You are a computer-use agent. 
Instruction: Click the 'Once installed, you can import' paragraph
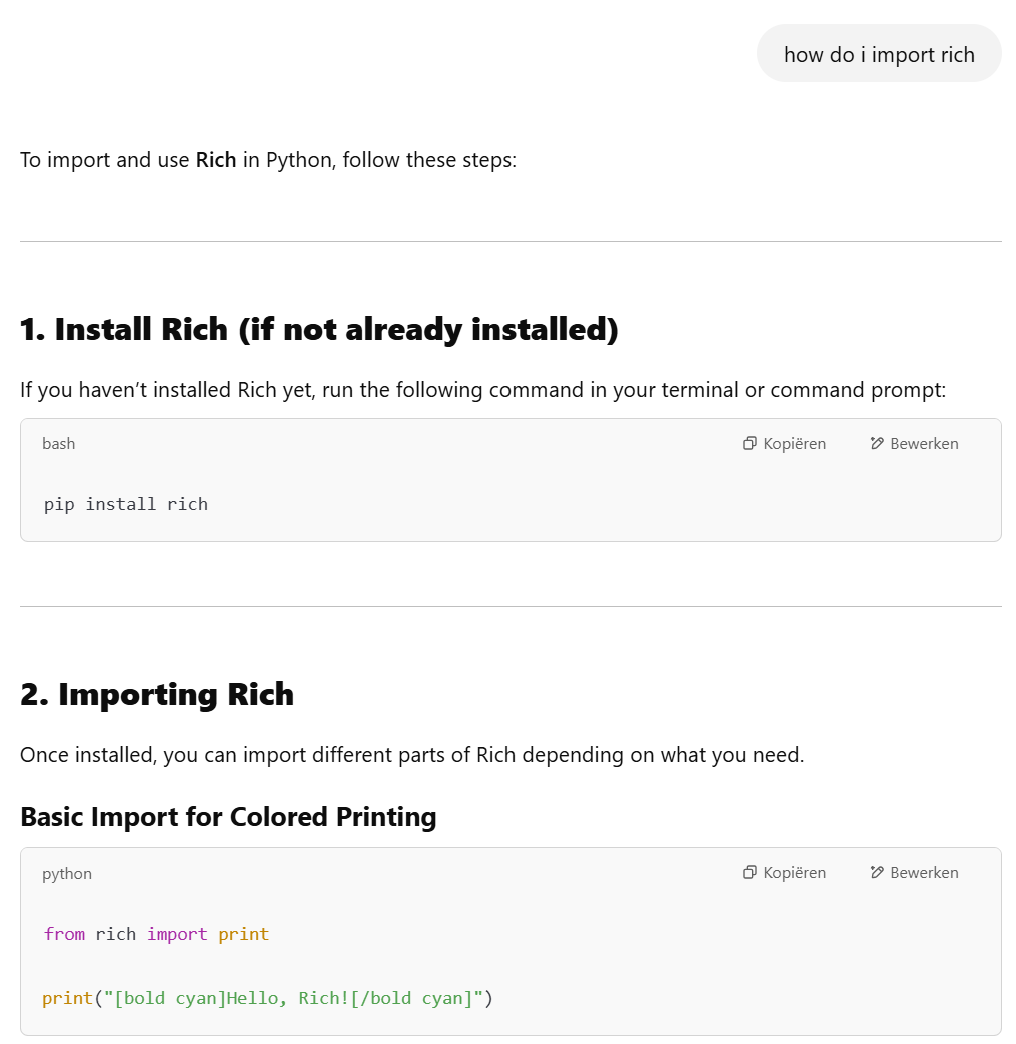(412, 755)
